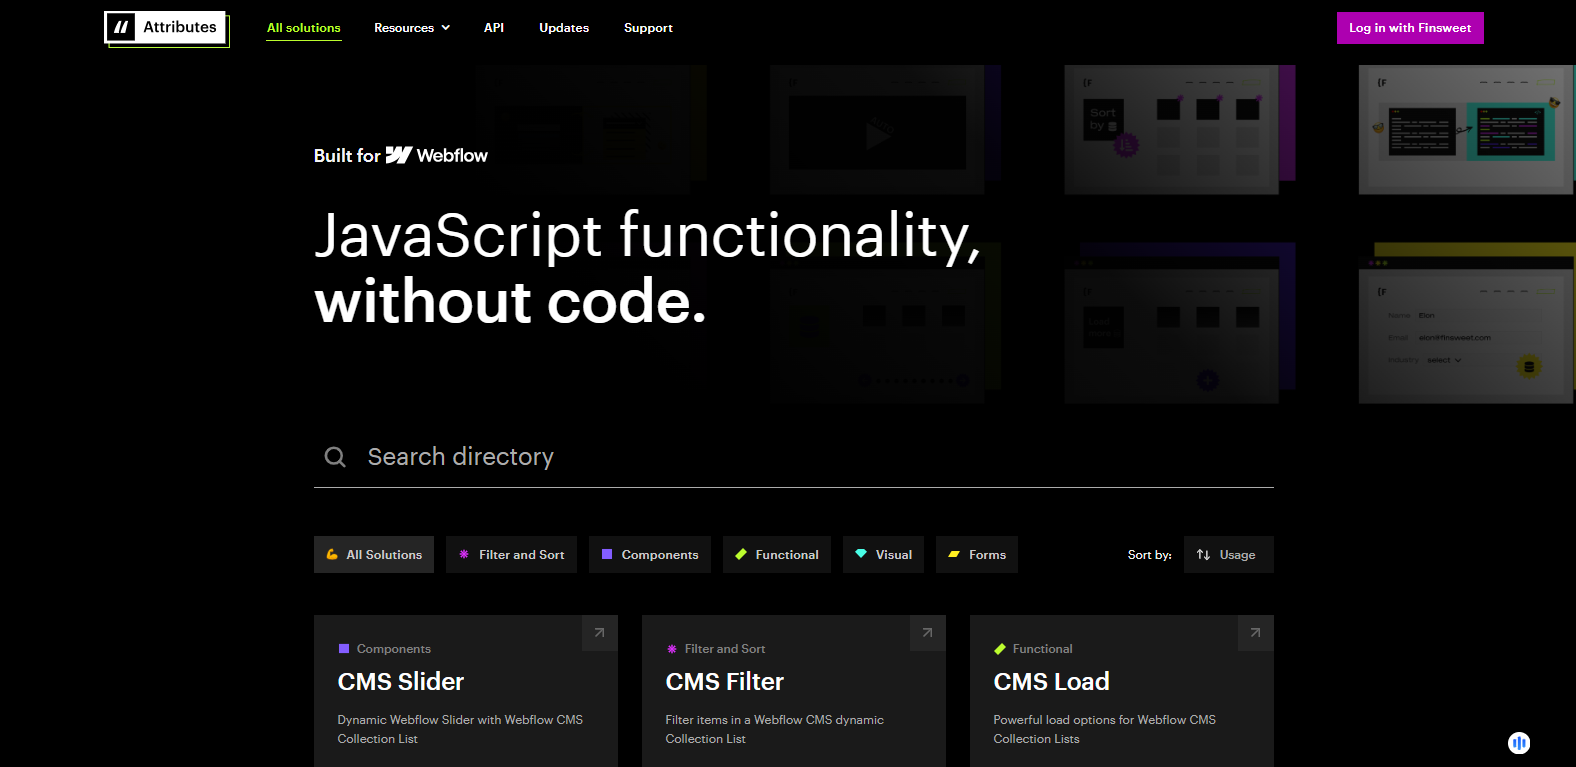This screenshot has height=767, width=1576.
Task: Select the Filter and Sort category tab
Action: (511, 555)
